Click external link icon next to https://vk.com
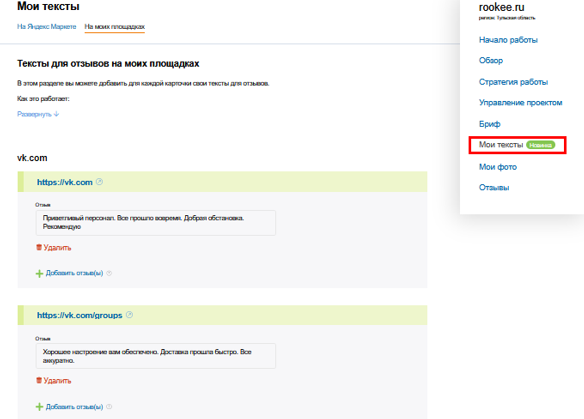Screen dimensions: 584x419 99,182
